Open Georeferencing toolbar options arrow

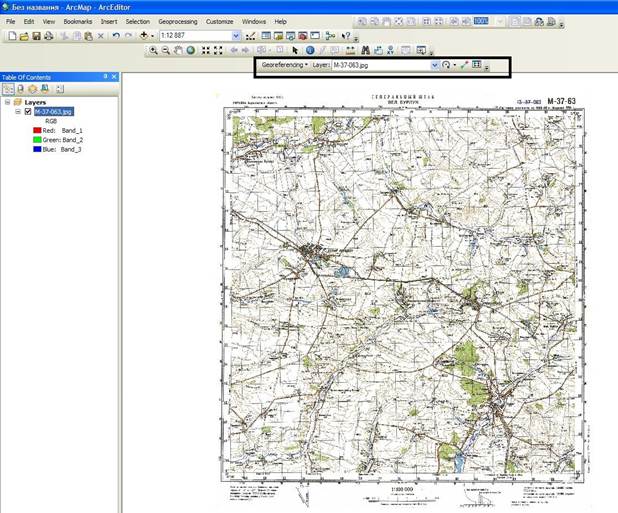[x=487, y=67]
